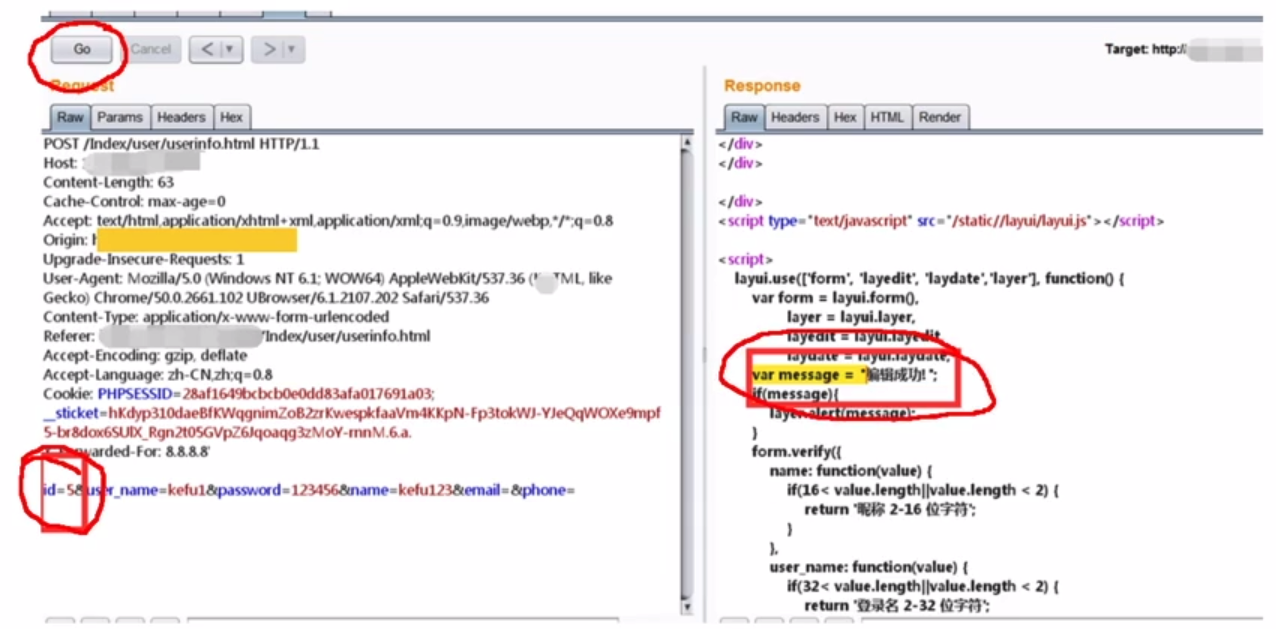Open history dropdown beside the > button

pos(294,49)
